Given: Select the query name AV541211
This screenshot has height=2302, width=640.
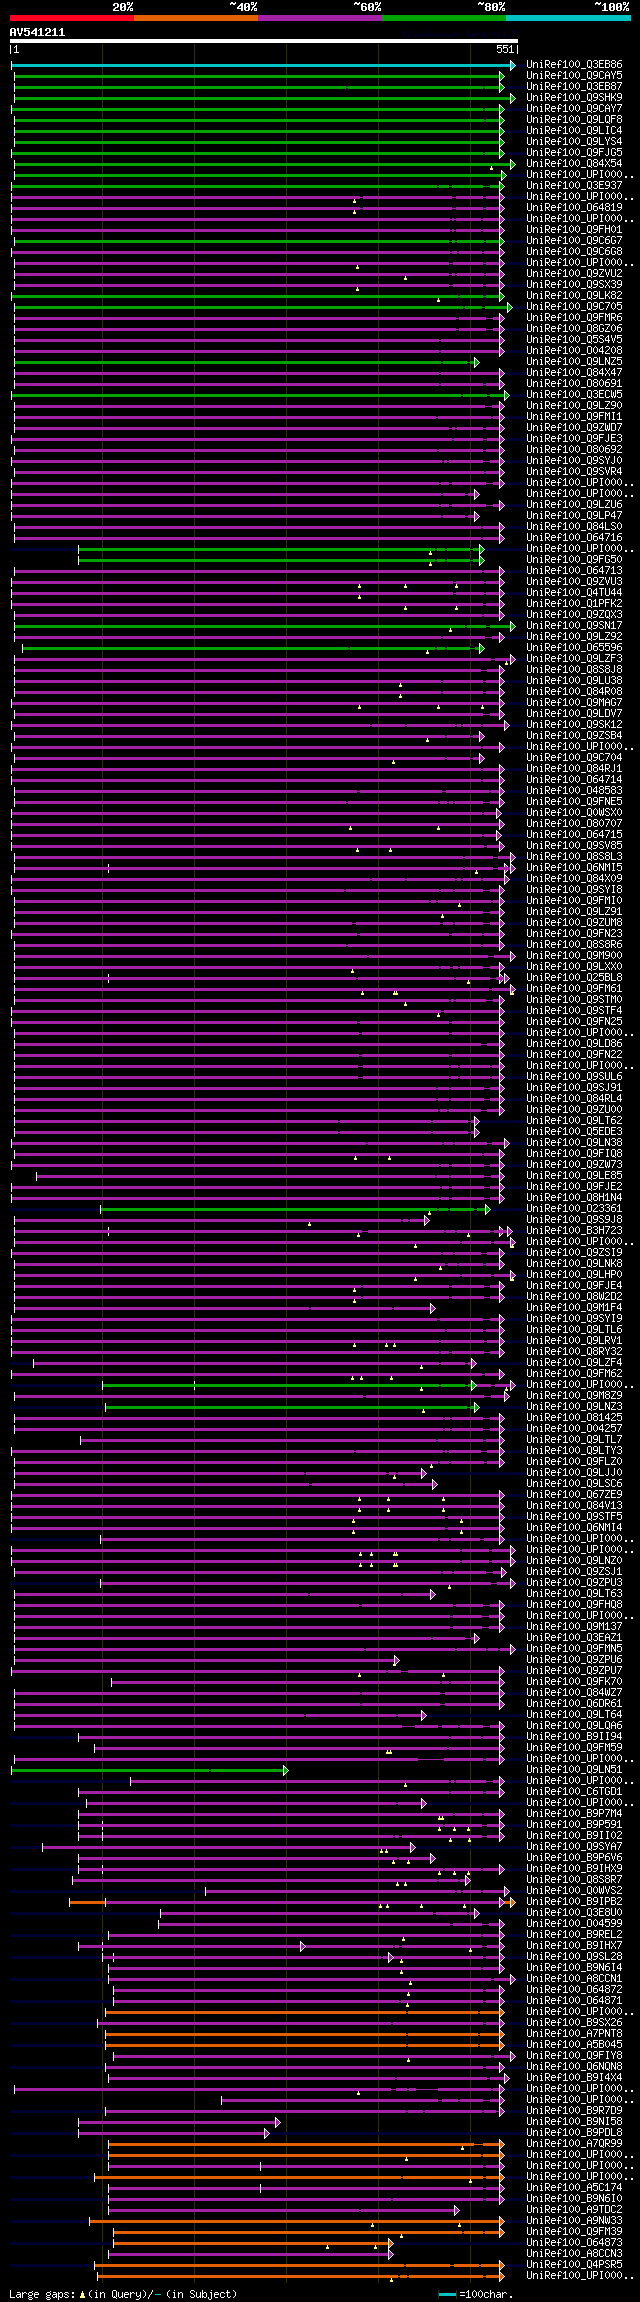Looking at the screenshot, I should [x=37, y=32].
